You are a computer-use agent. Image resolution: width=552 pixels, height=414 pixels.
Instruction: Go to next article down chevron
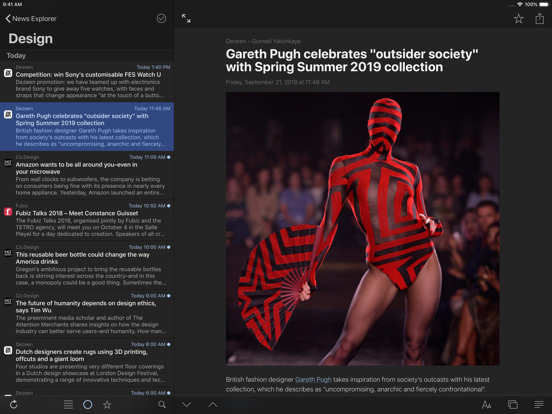187,404
